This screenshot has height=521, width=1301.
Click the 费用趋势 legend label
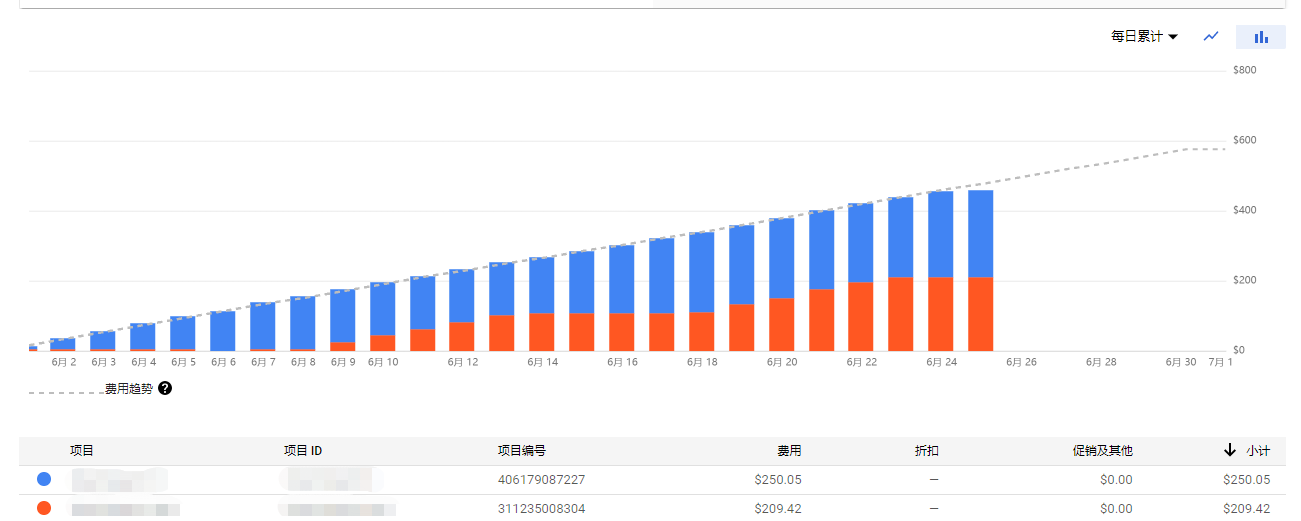point(129,388)
